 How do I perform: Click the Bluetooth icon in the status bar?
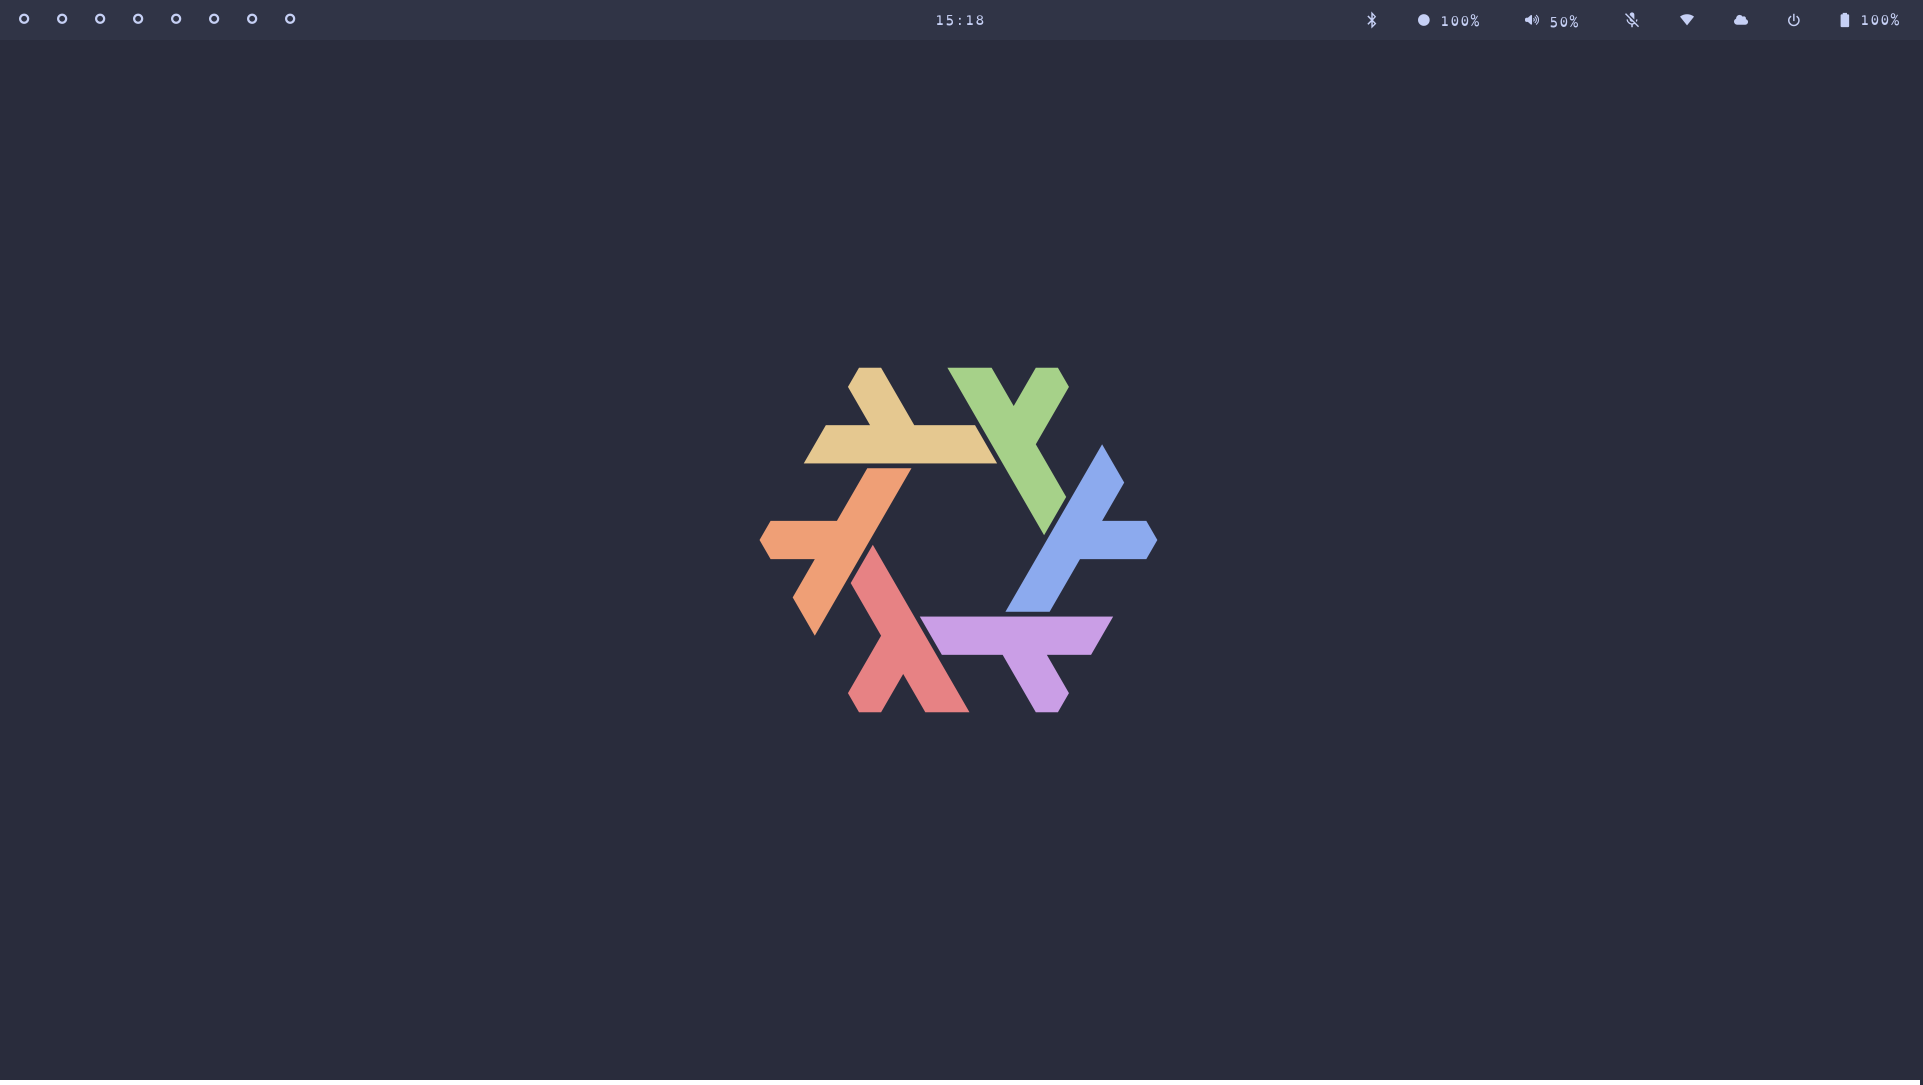pos(1371,19)
